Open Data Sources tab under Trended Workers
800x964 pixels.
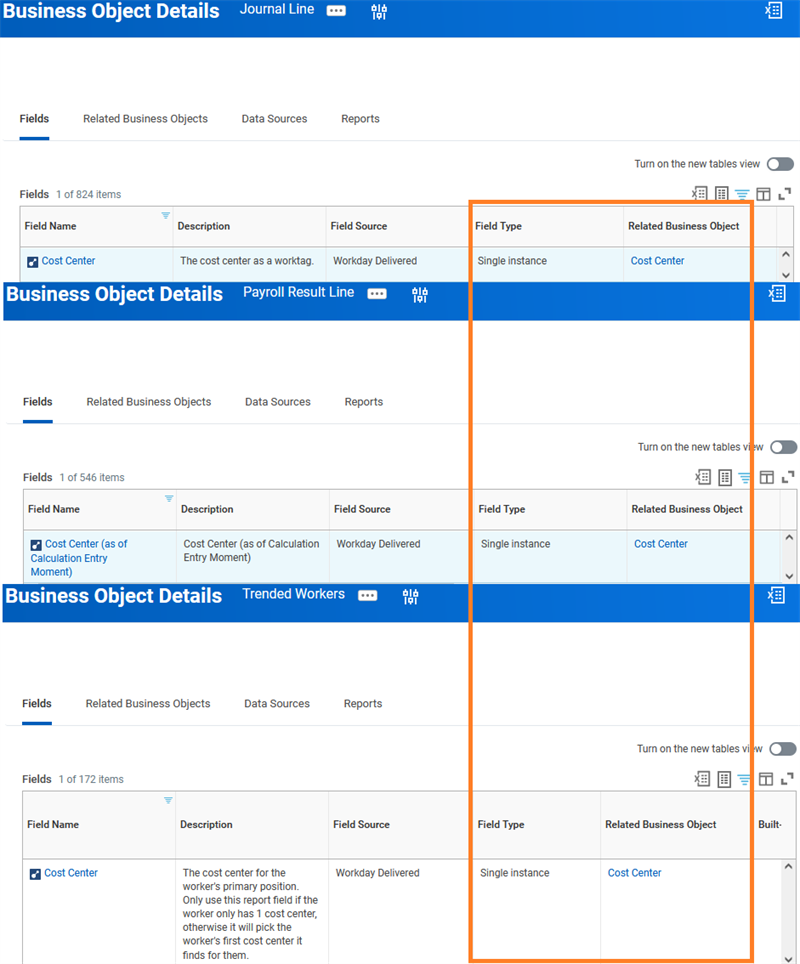point(277,703)
